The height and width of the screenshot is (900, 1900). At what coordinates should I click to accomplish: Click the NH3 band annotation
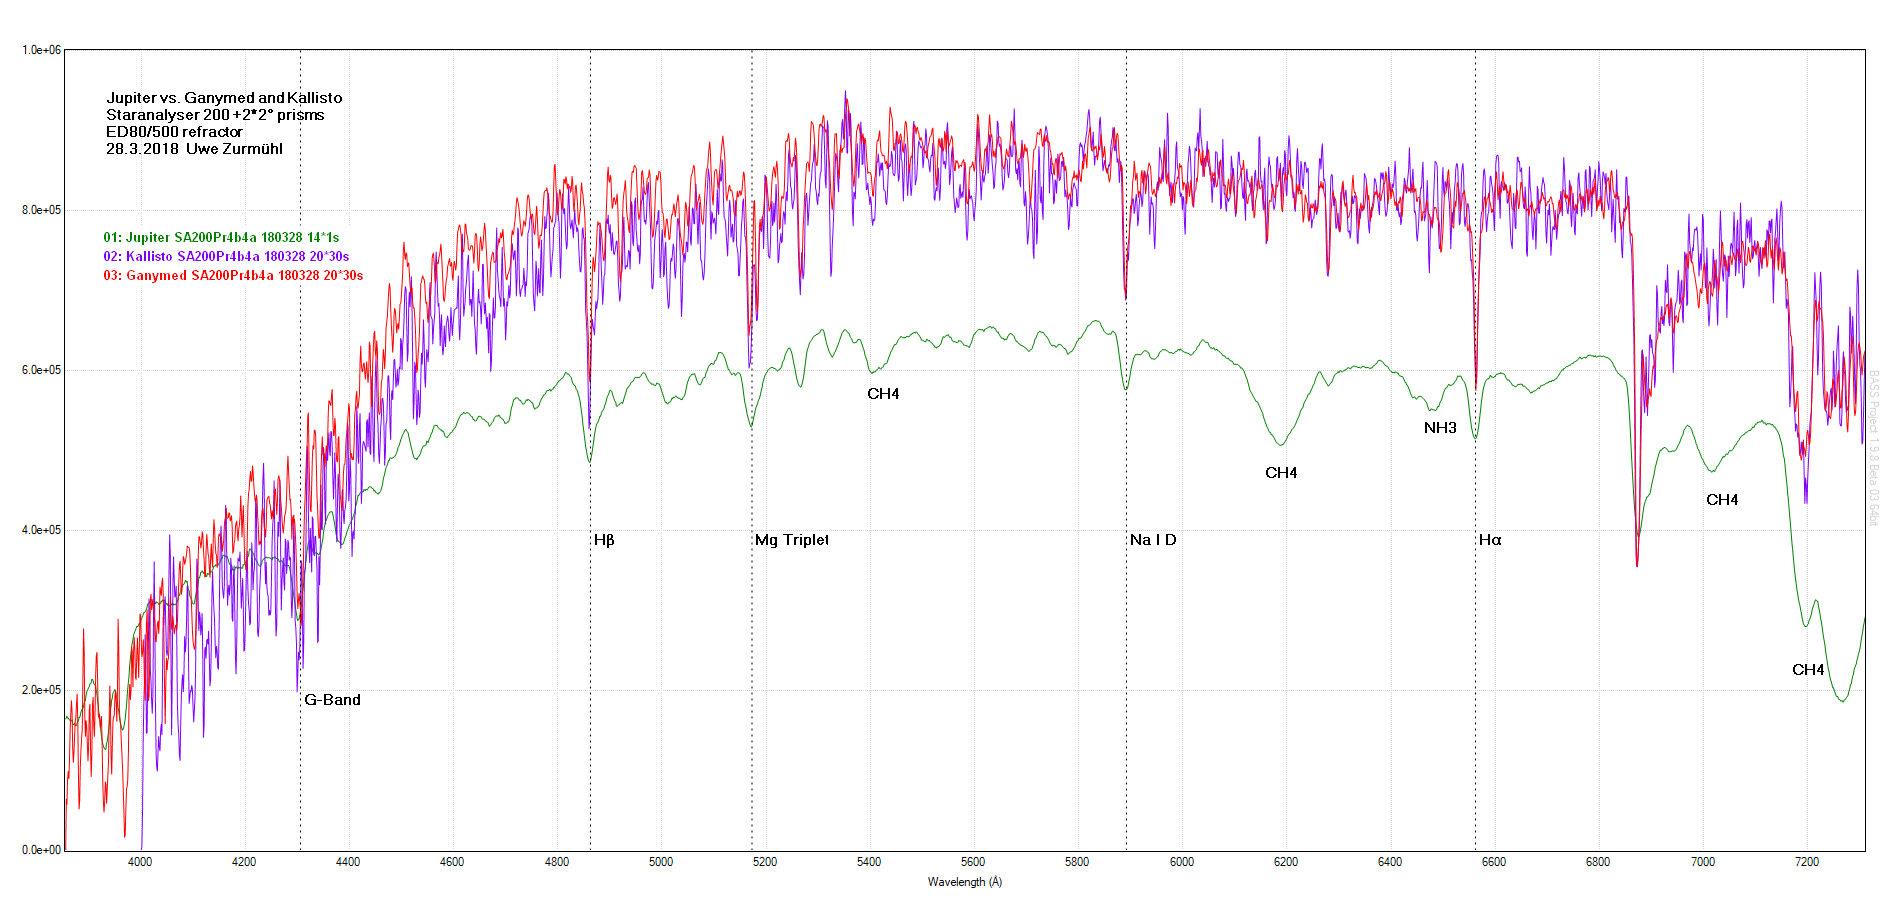(1440, 428)
